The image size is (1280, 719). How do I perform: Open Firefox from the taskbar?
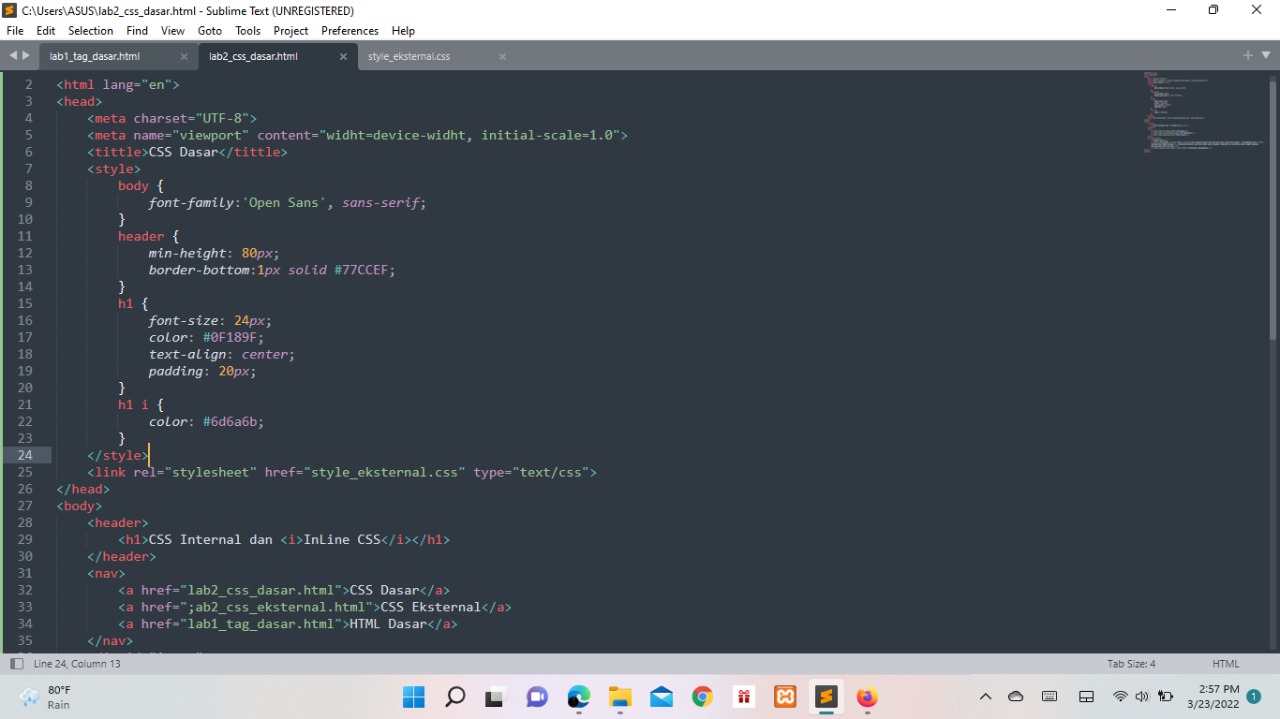[x=867, y=697]
